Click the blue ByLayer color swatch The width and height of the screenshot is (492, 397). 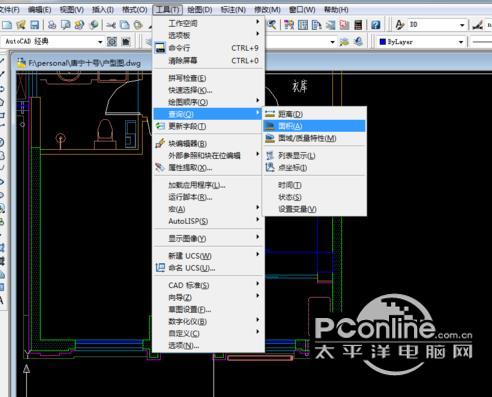pyautogui.click(x=383, y=42)
